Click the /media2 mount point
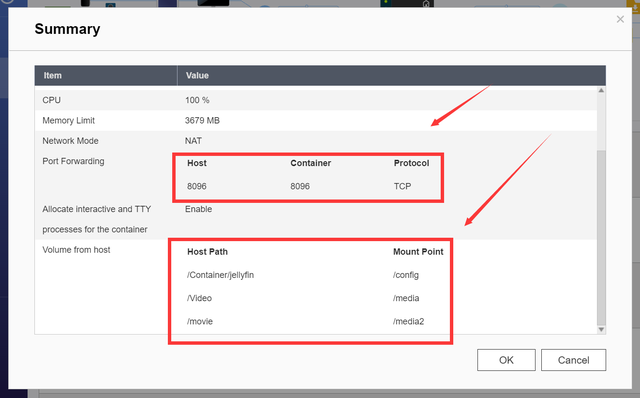Screen dimensions: 640x398 coord(409,322)
